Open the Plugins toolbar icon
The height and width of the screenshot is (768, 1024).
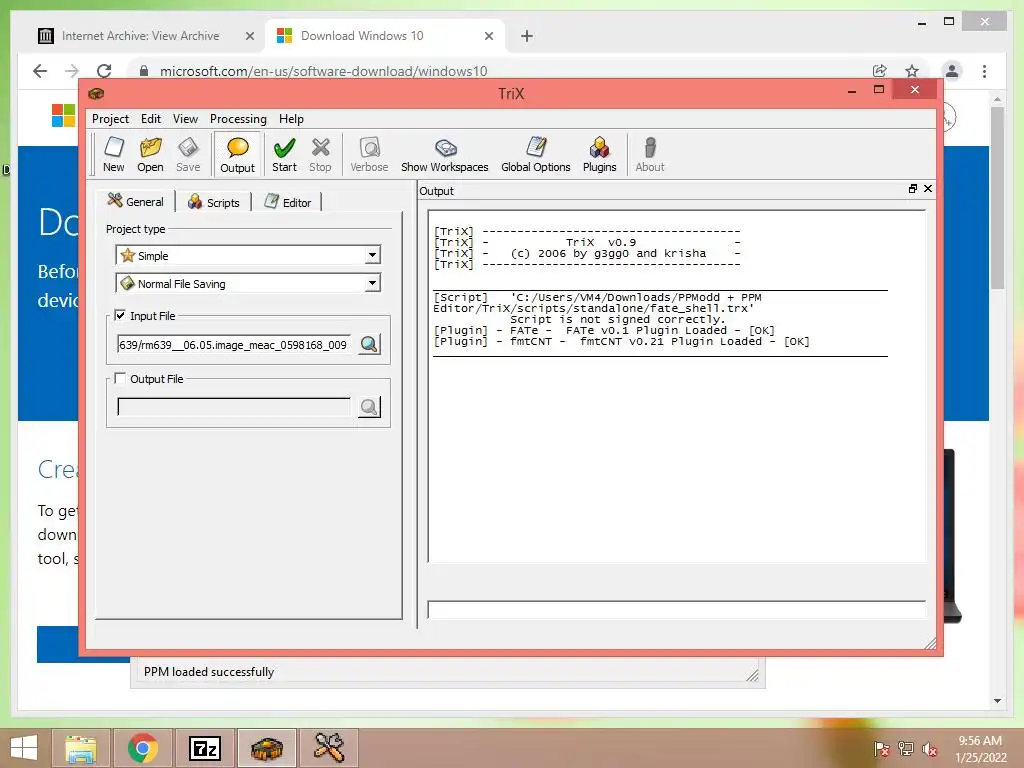pyautogui.click(x=600, y=154)
